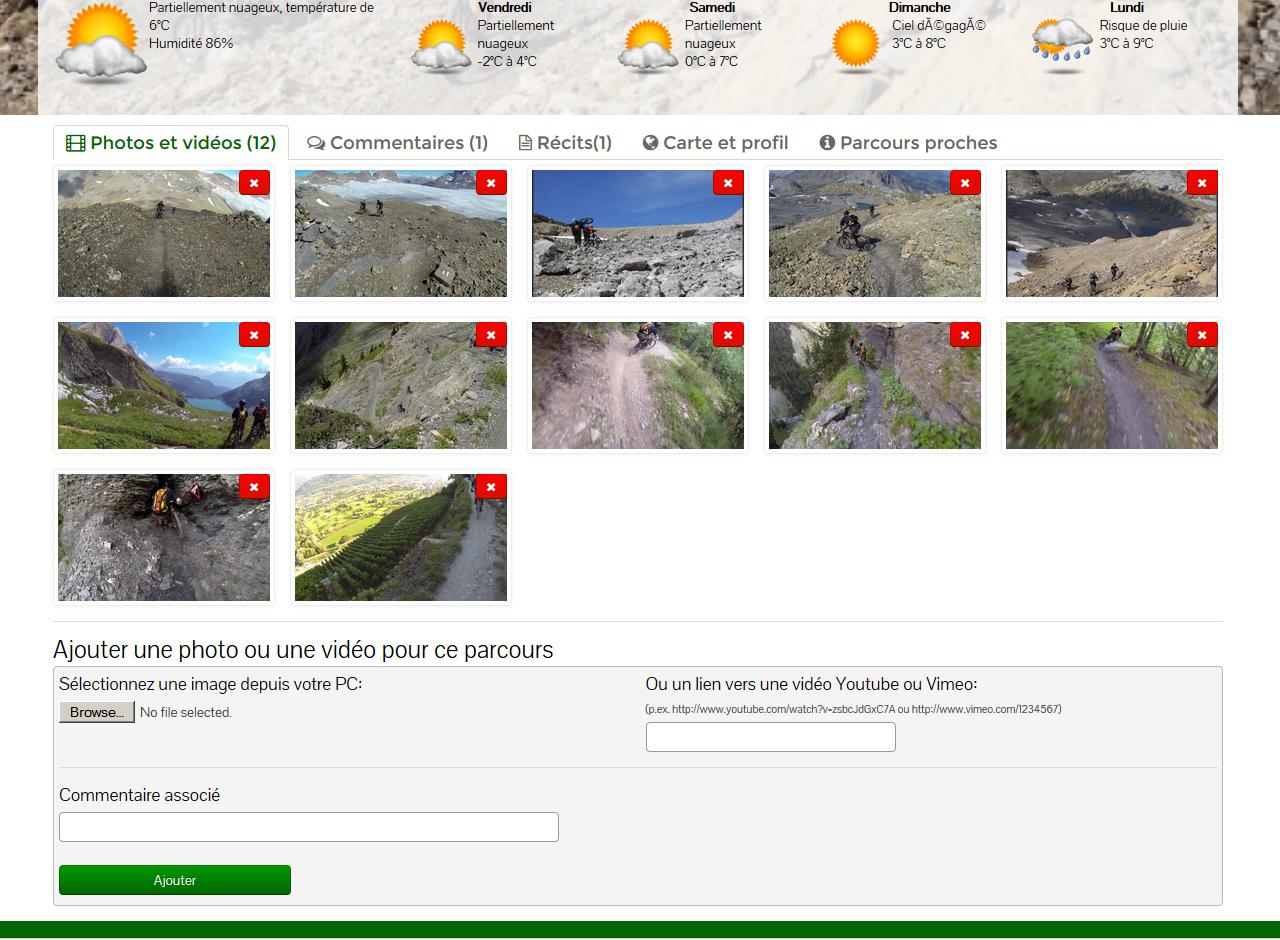Click Monday's rain risk weather icon

1062,45
